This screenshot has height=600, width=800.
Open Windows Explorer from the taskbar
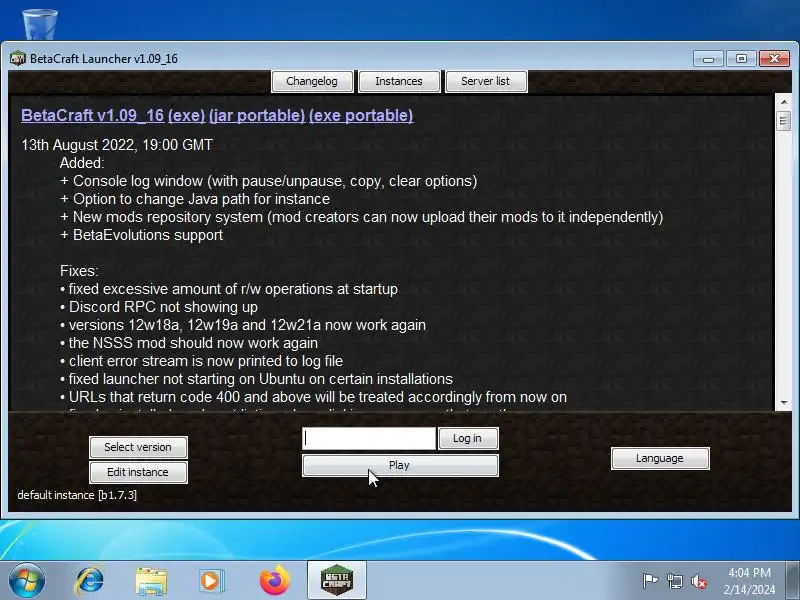click(151, 581)
